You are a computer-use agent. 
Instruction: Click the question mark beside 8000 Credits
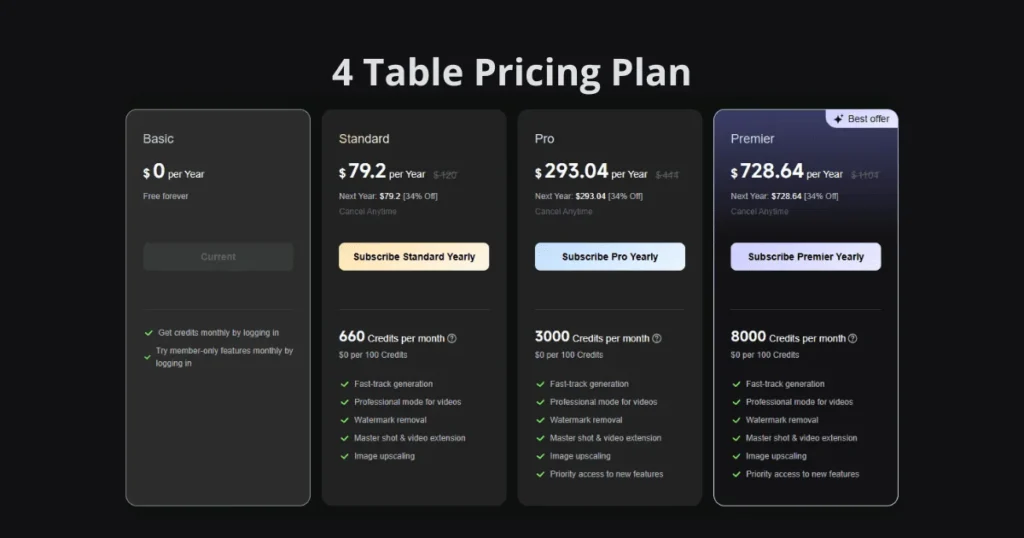(852, 338)
